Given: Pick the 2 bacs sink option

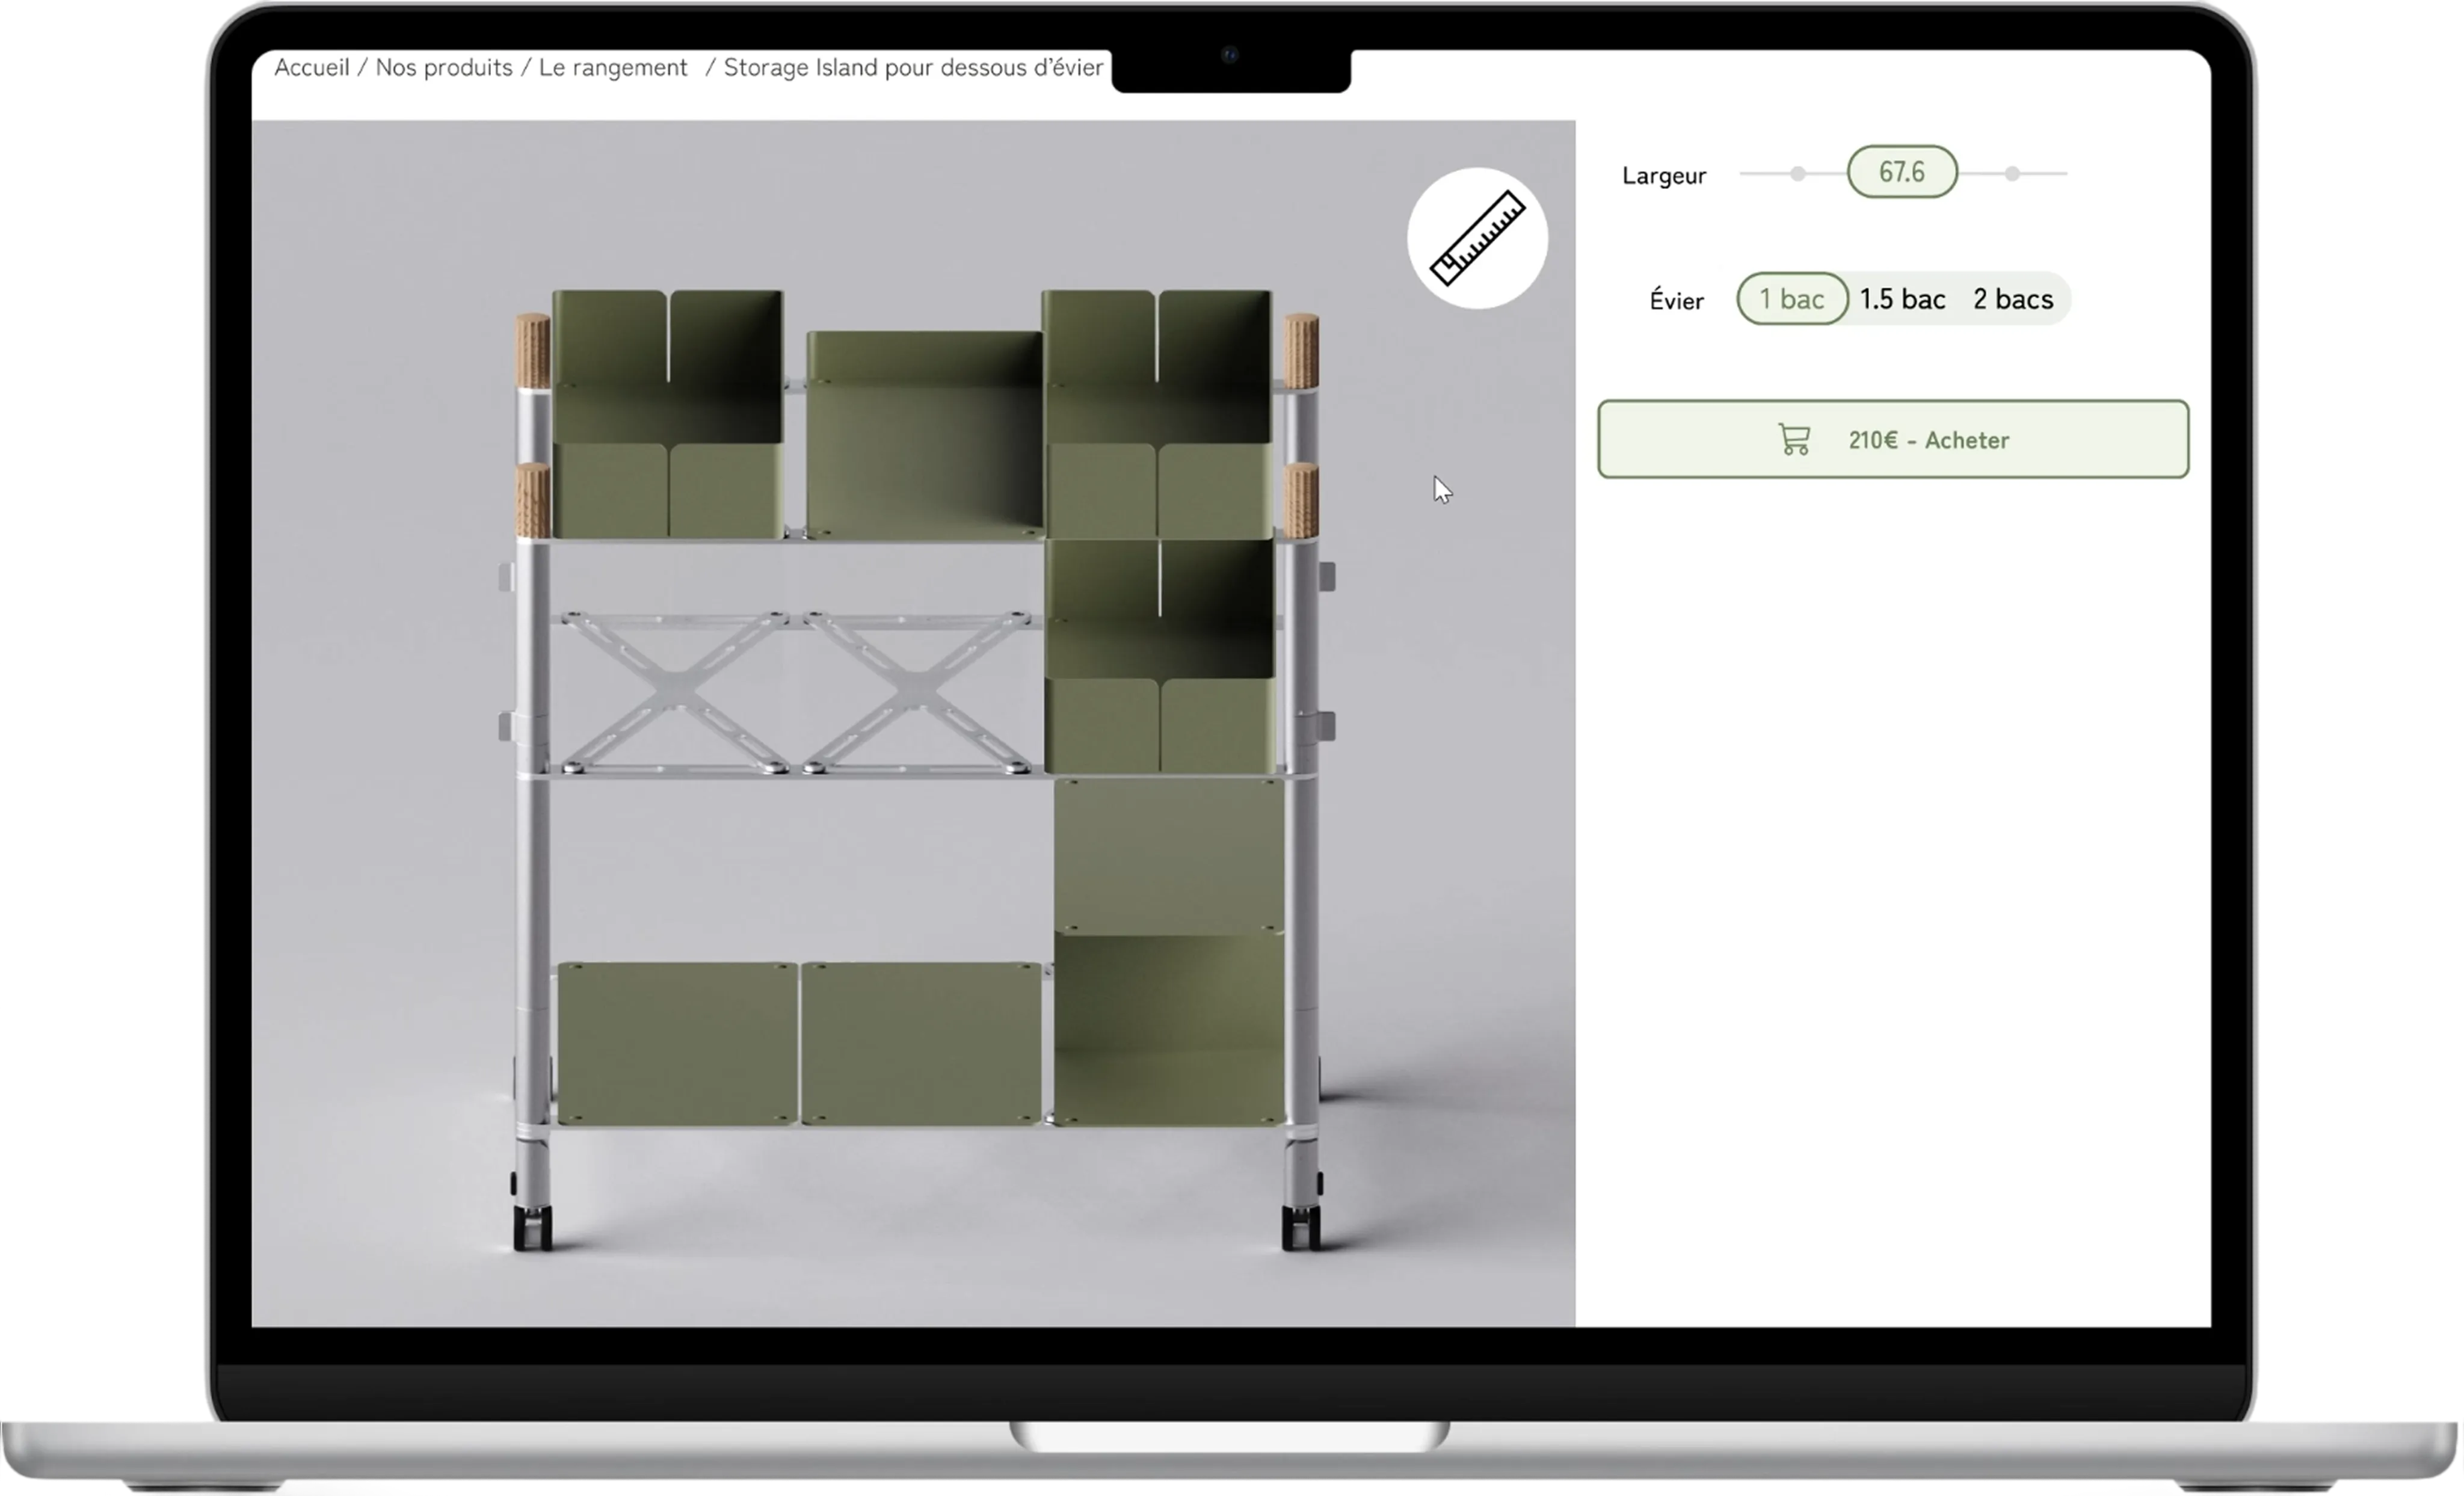Looking at the screenshot, I should (2012, 299).
